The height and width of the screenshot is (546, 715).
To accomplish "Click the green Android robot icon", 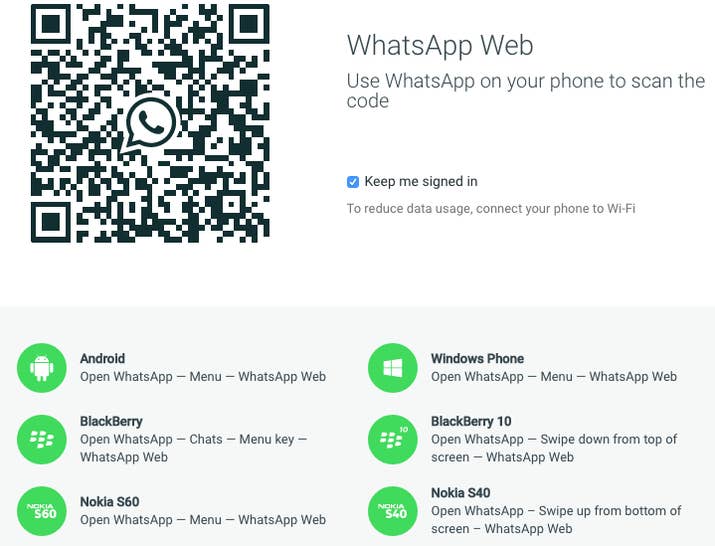I will 41,368.
